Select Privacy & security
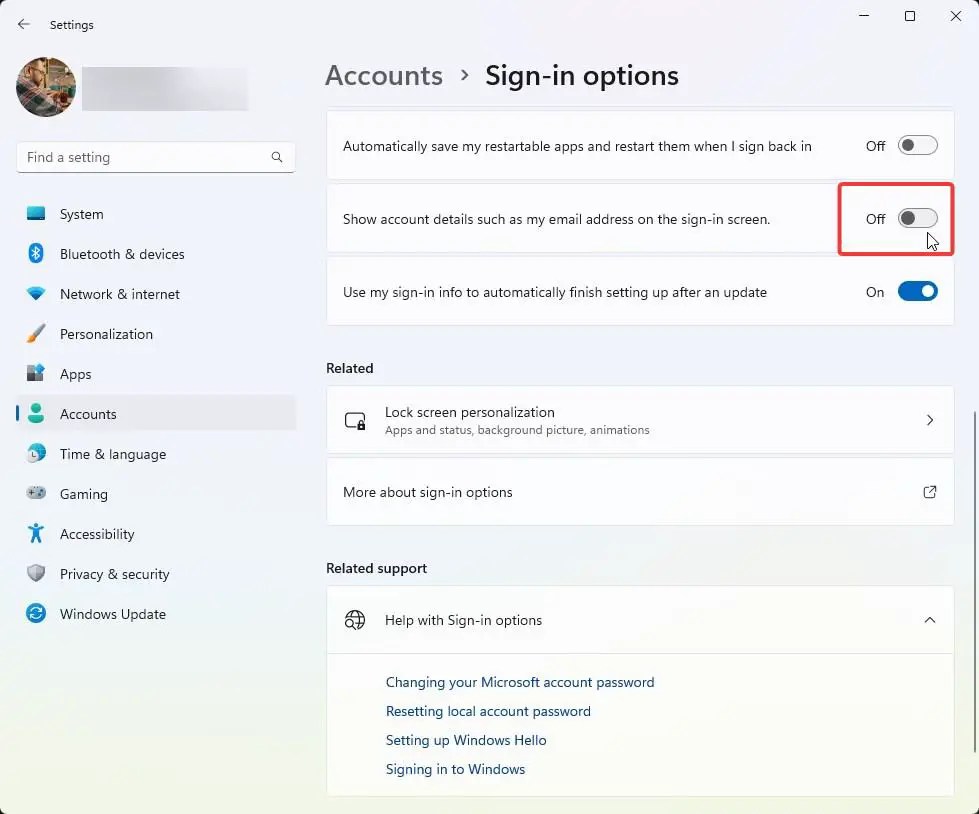The height and width of the screenshot is (814, 979). tap(156, 573)
